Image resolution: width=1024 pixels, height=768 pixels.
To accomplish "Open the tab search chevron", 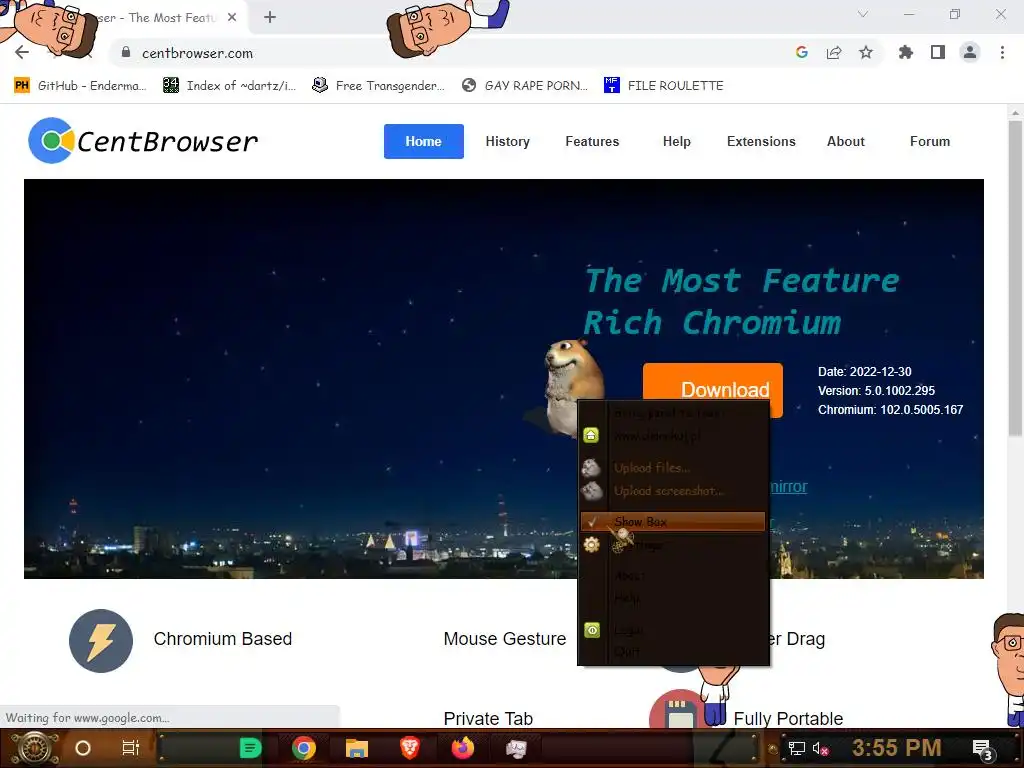I will [863, 14].
